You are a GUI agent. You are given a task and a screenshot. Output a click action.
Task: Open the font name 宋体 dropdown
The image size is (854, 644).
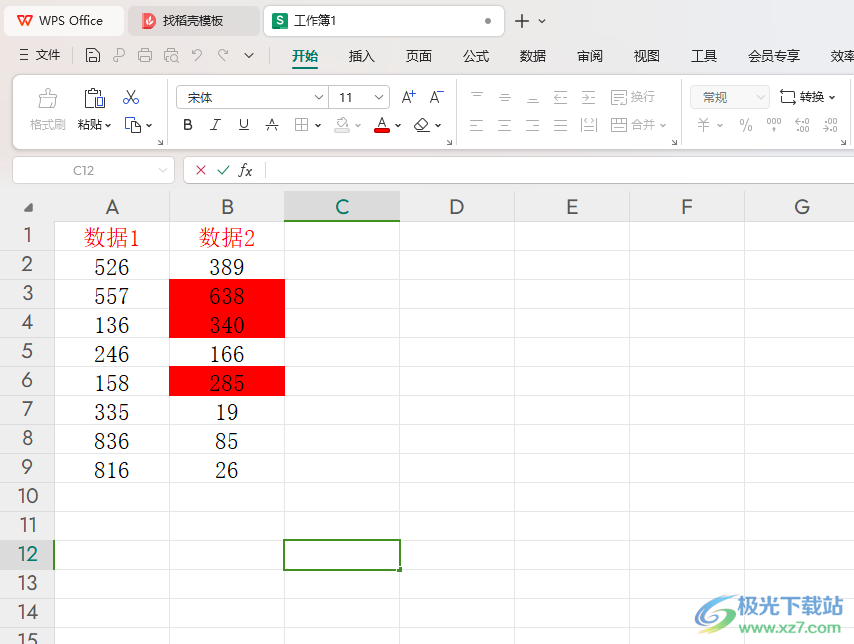click(319, 98)
